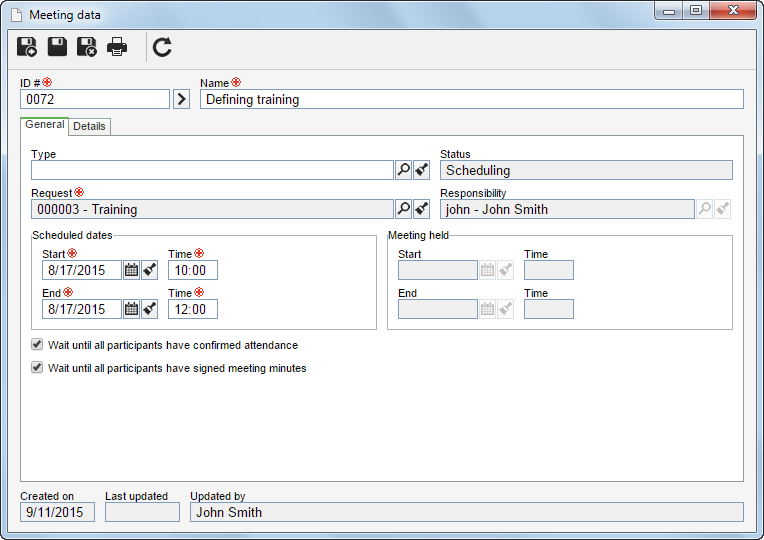The image size is (764, 540).
Task: Refresh the form with the reload icon
Action: pos(162,47)
